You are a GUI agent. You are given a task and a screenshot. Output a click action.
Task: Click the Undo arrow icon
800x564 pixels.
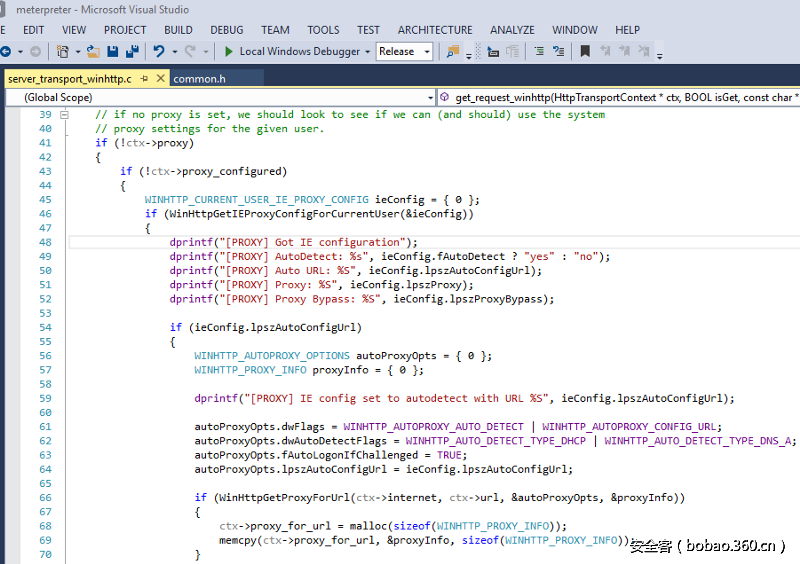click(x=159, y=51)
